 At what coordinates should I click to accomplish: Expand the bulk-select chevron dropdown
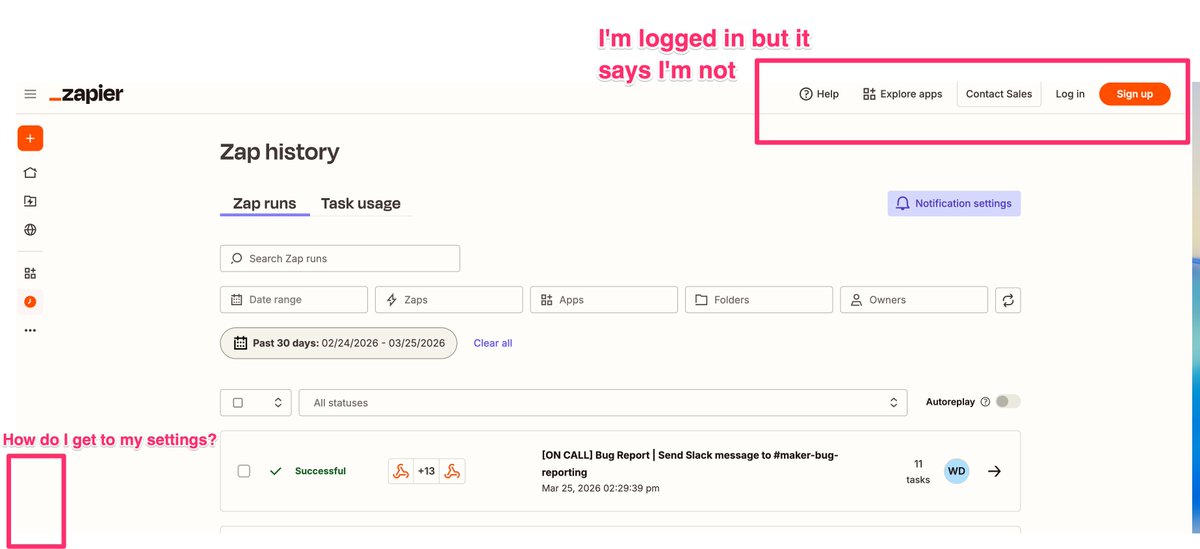tap(278, 403)
